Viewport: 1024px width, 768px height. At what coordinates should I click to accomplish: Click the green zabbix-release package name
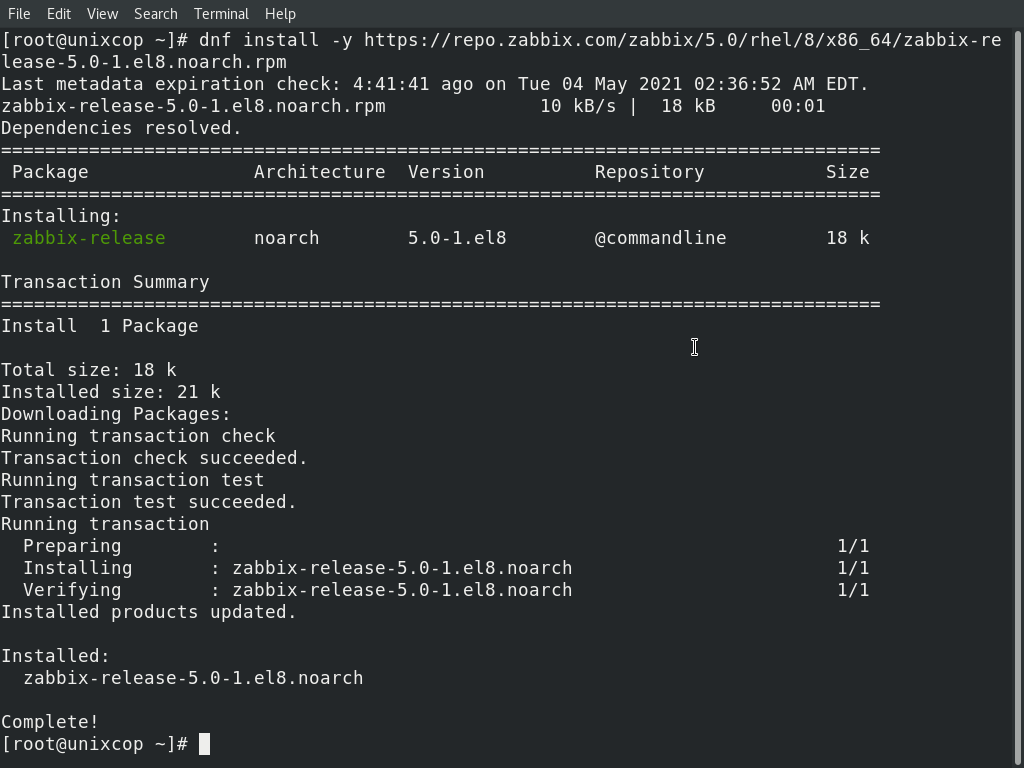[89, 238]
